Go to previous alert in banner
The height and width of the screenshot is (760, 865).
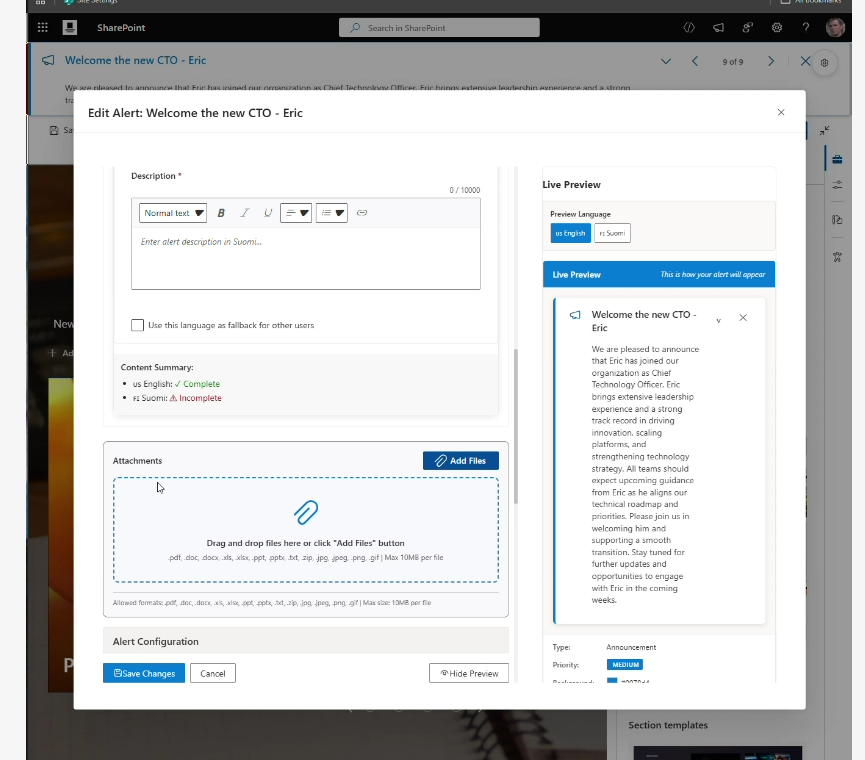[695, 62]
